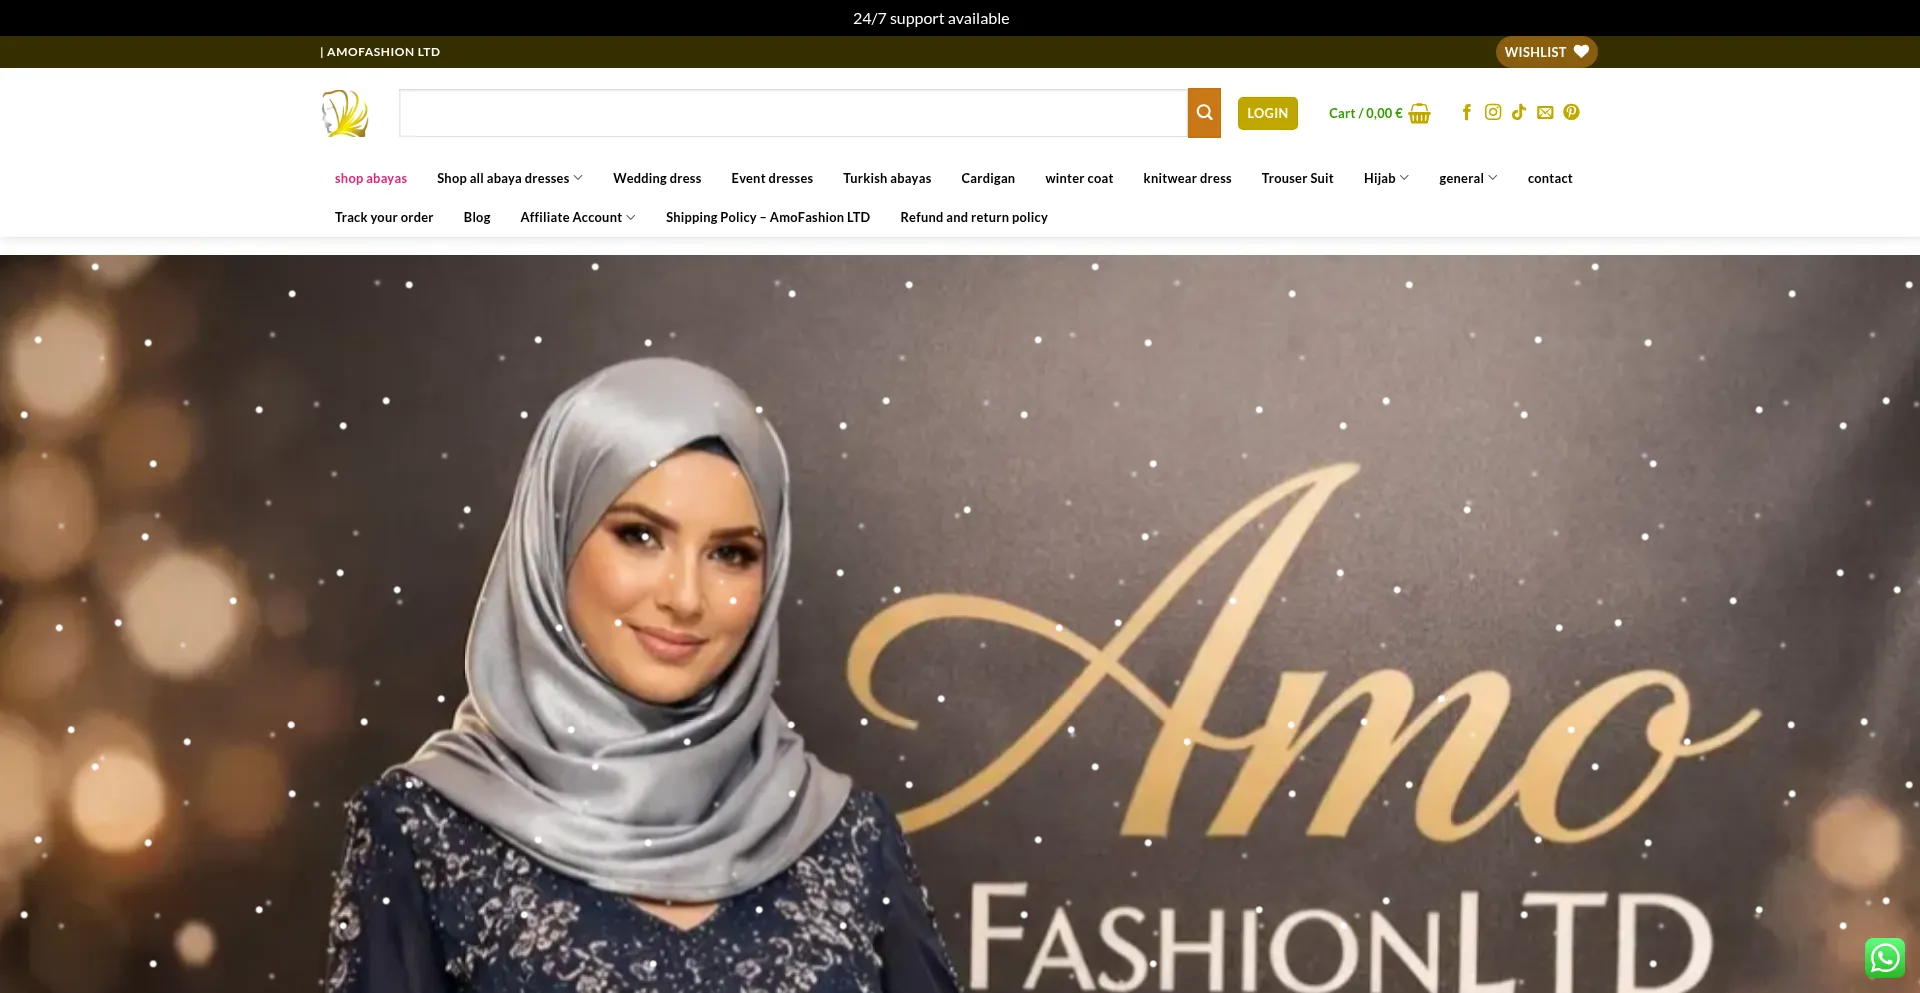
Task: Open Wedding dress menu item
Action: 657,178
